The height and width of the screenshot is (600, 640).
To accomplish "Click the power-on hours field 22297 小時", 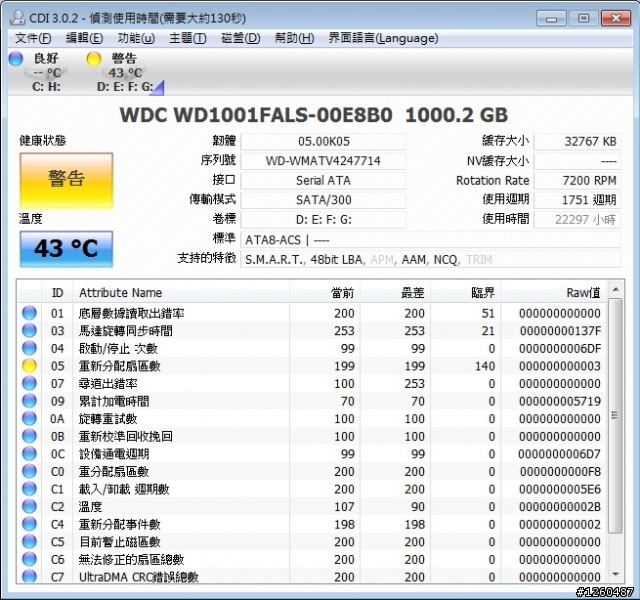I will click(x=577, y=220).
